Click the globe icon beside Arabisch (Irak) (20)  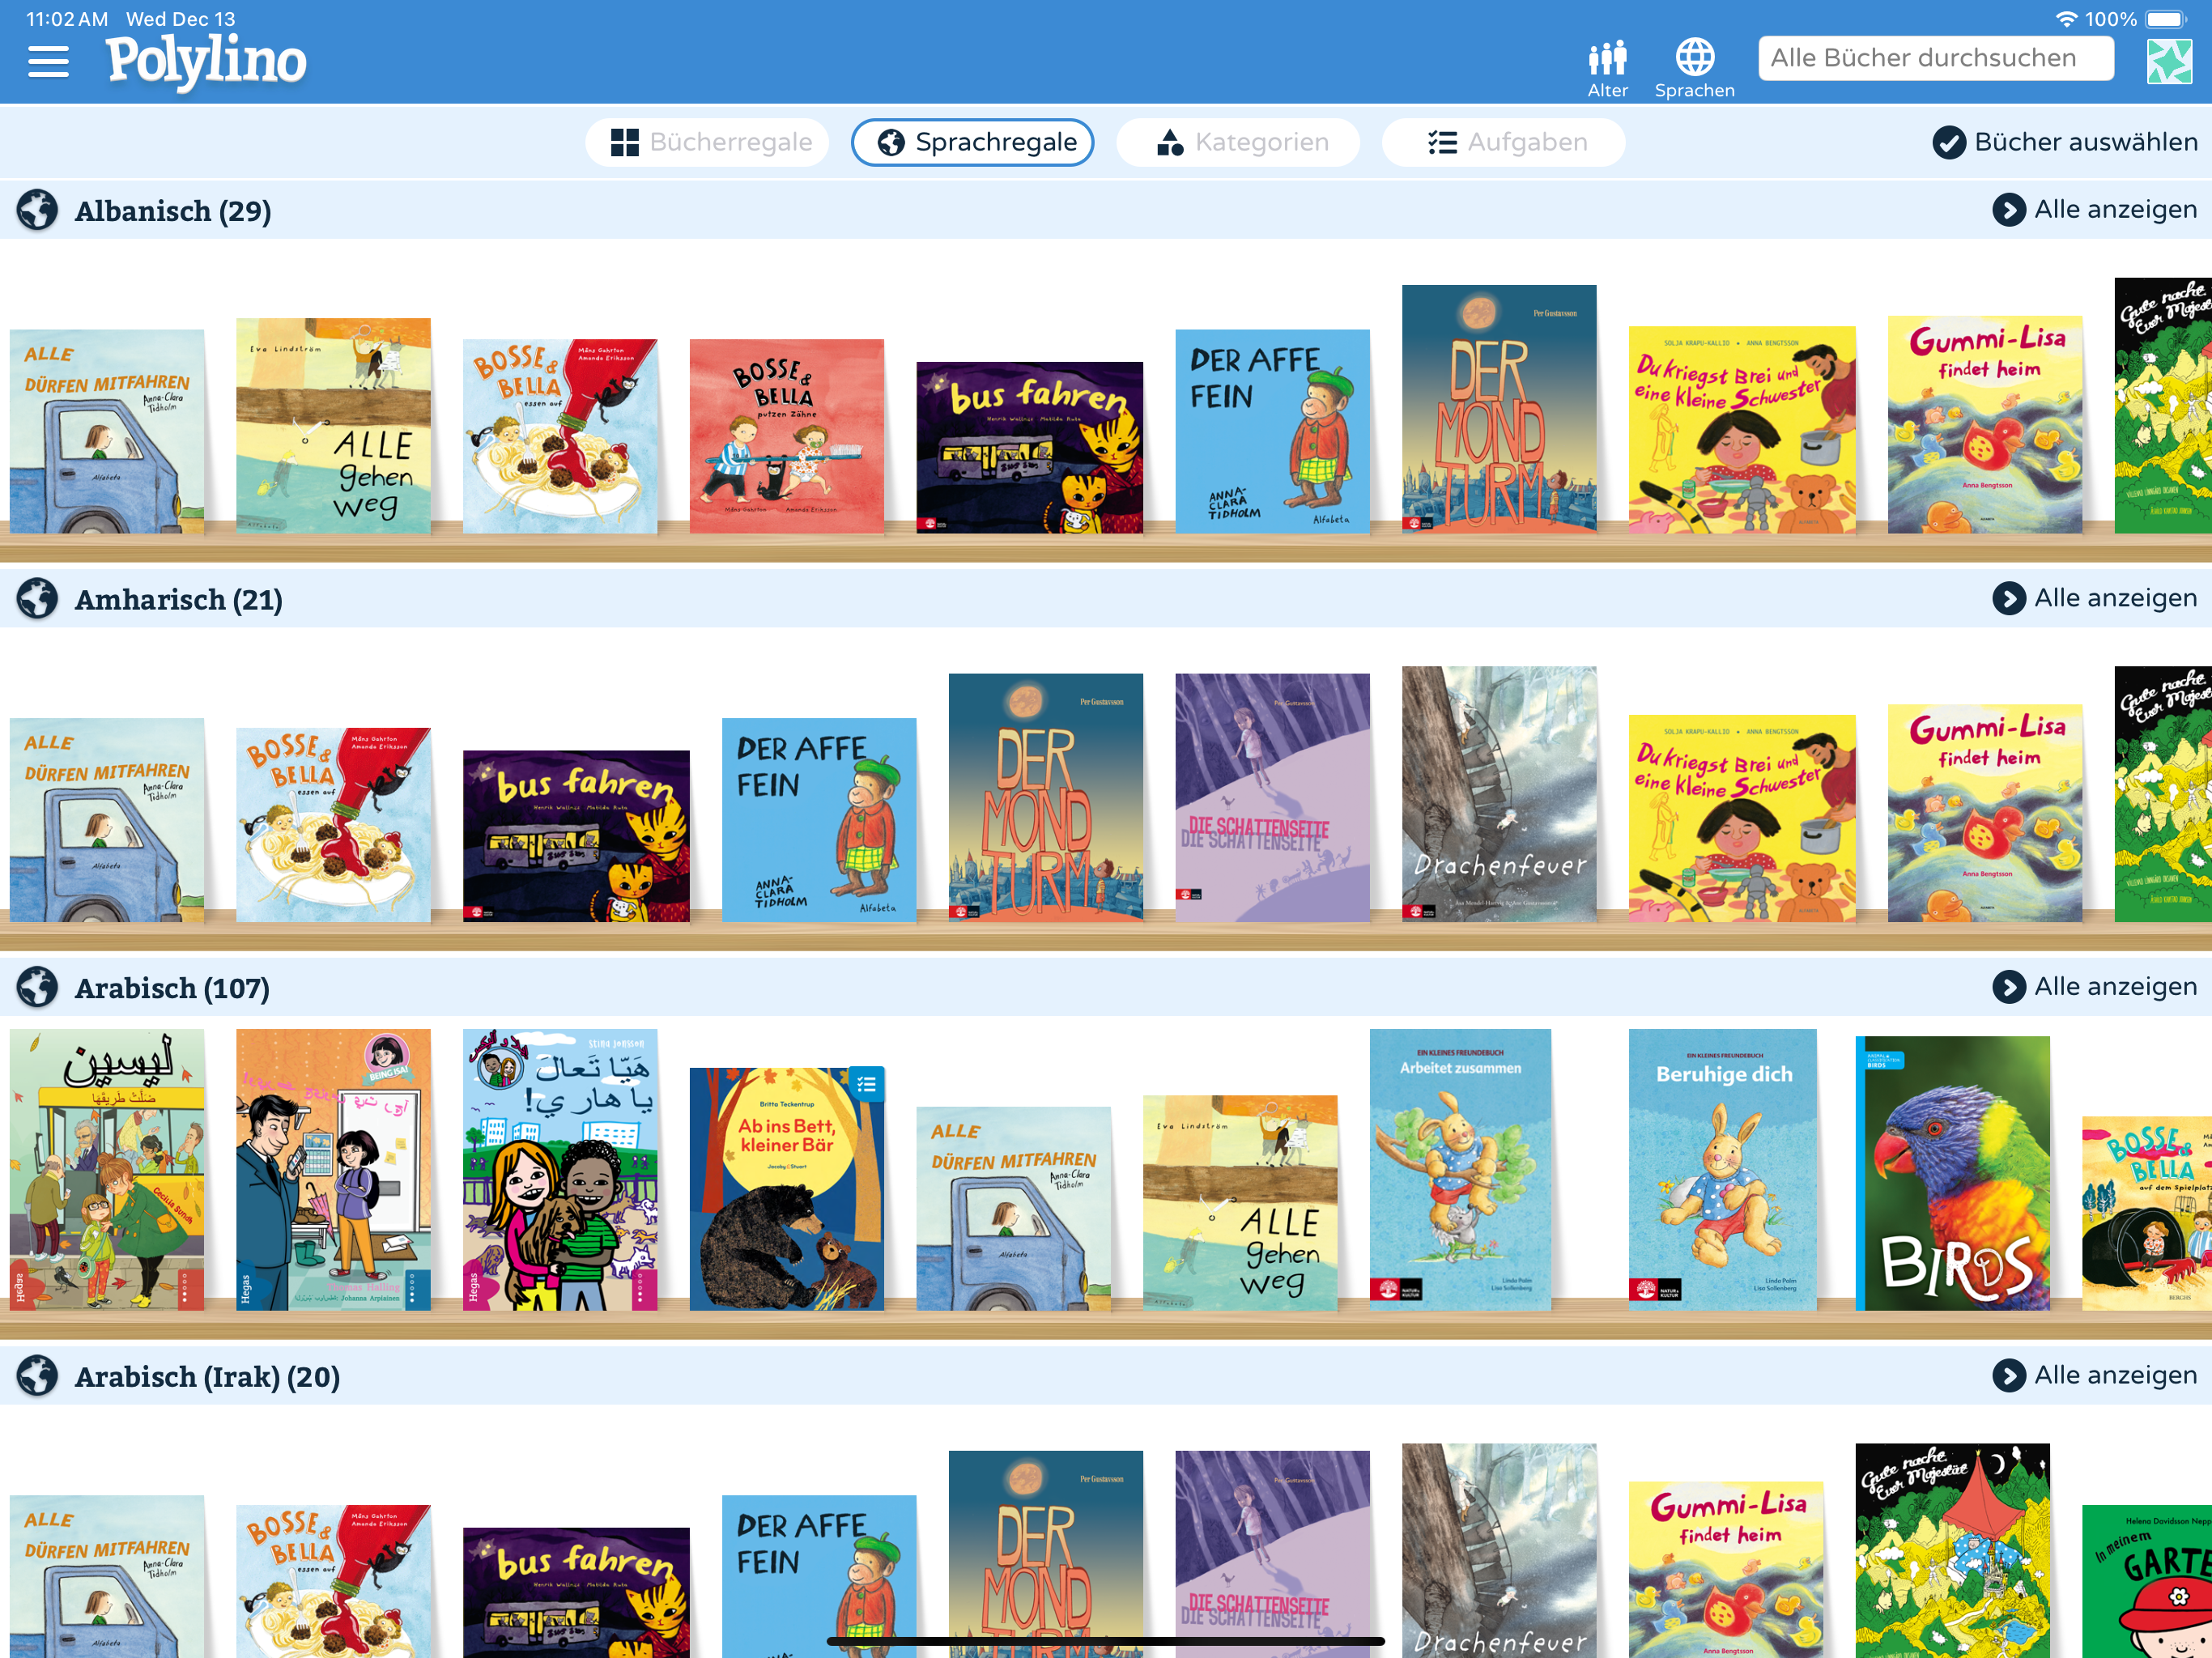pos(38,1376)
